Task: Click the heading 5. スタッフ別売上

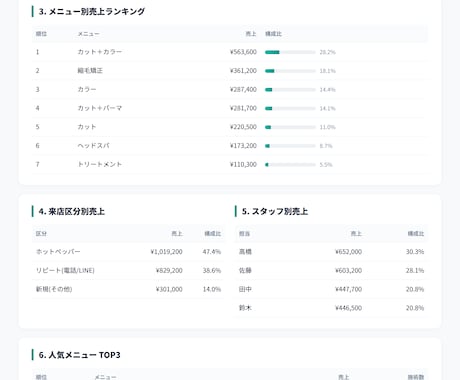Action: 275,211
